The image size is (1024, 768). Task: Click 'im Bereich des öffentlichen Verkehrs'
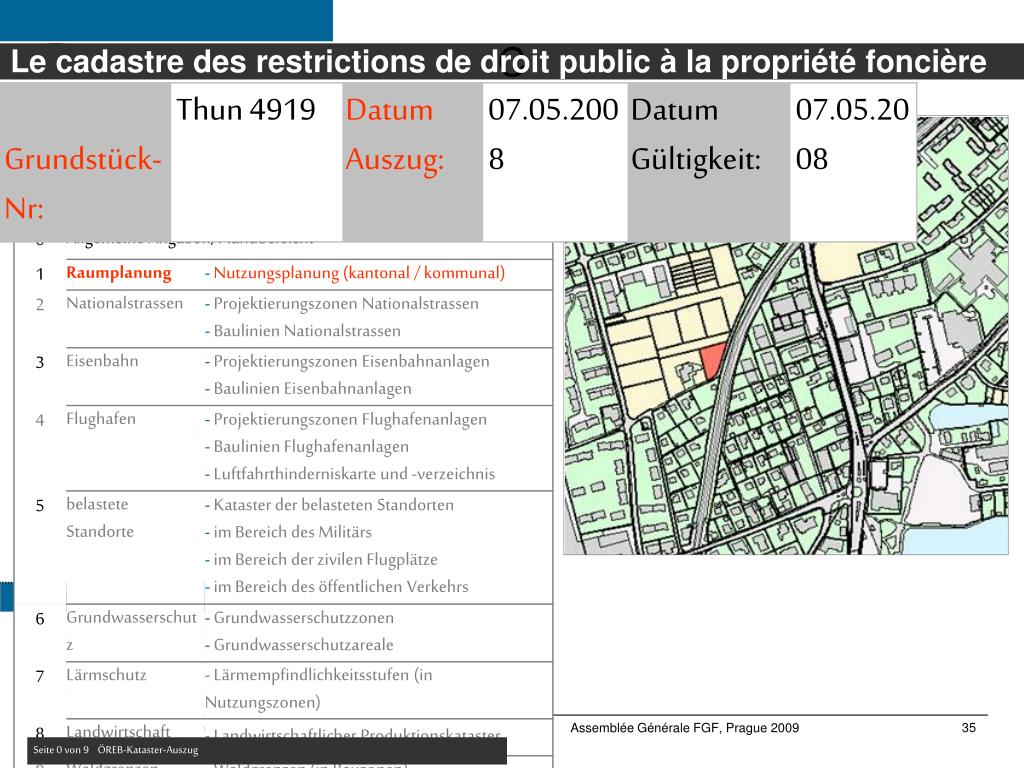[340, 587]
